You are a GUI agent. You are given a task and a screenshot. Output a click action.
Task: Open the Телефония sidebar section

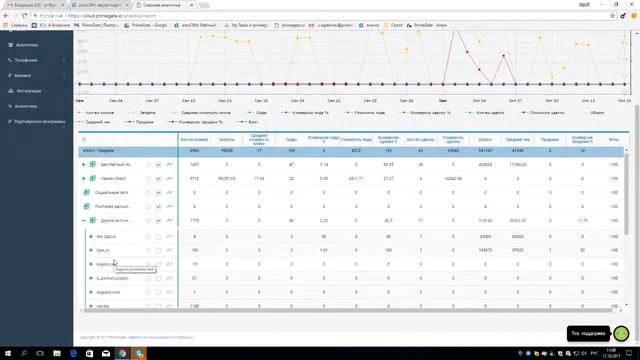pos(26,60)
